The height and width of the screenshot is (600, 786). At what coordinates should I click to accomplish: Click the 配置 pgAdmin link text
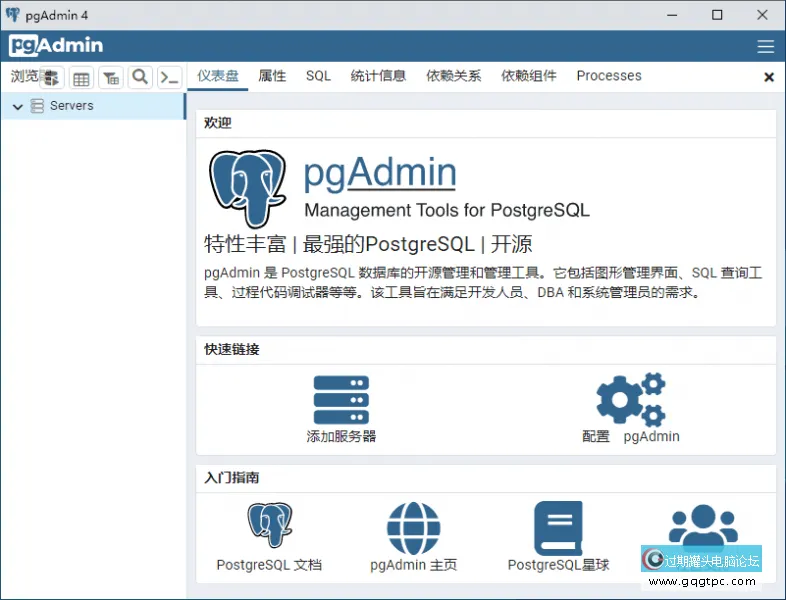[x=631, y=436]
